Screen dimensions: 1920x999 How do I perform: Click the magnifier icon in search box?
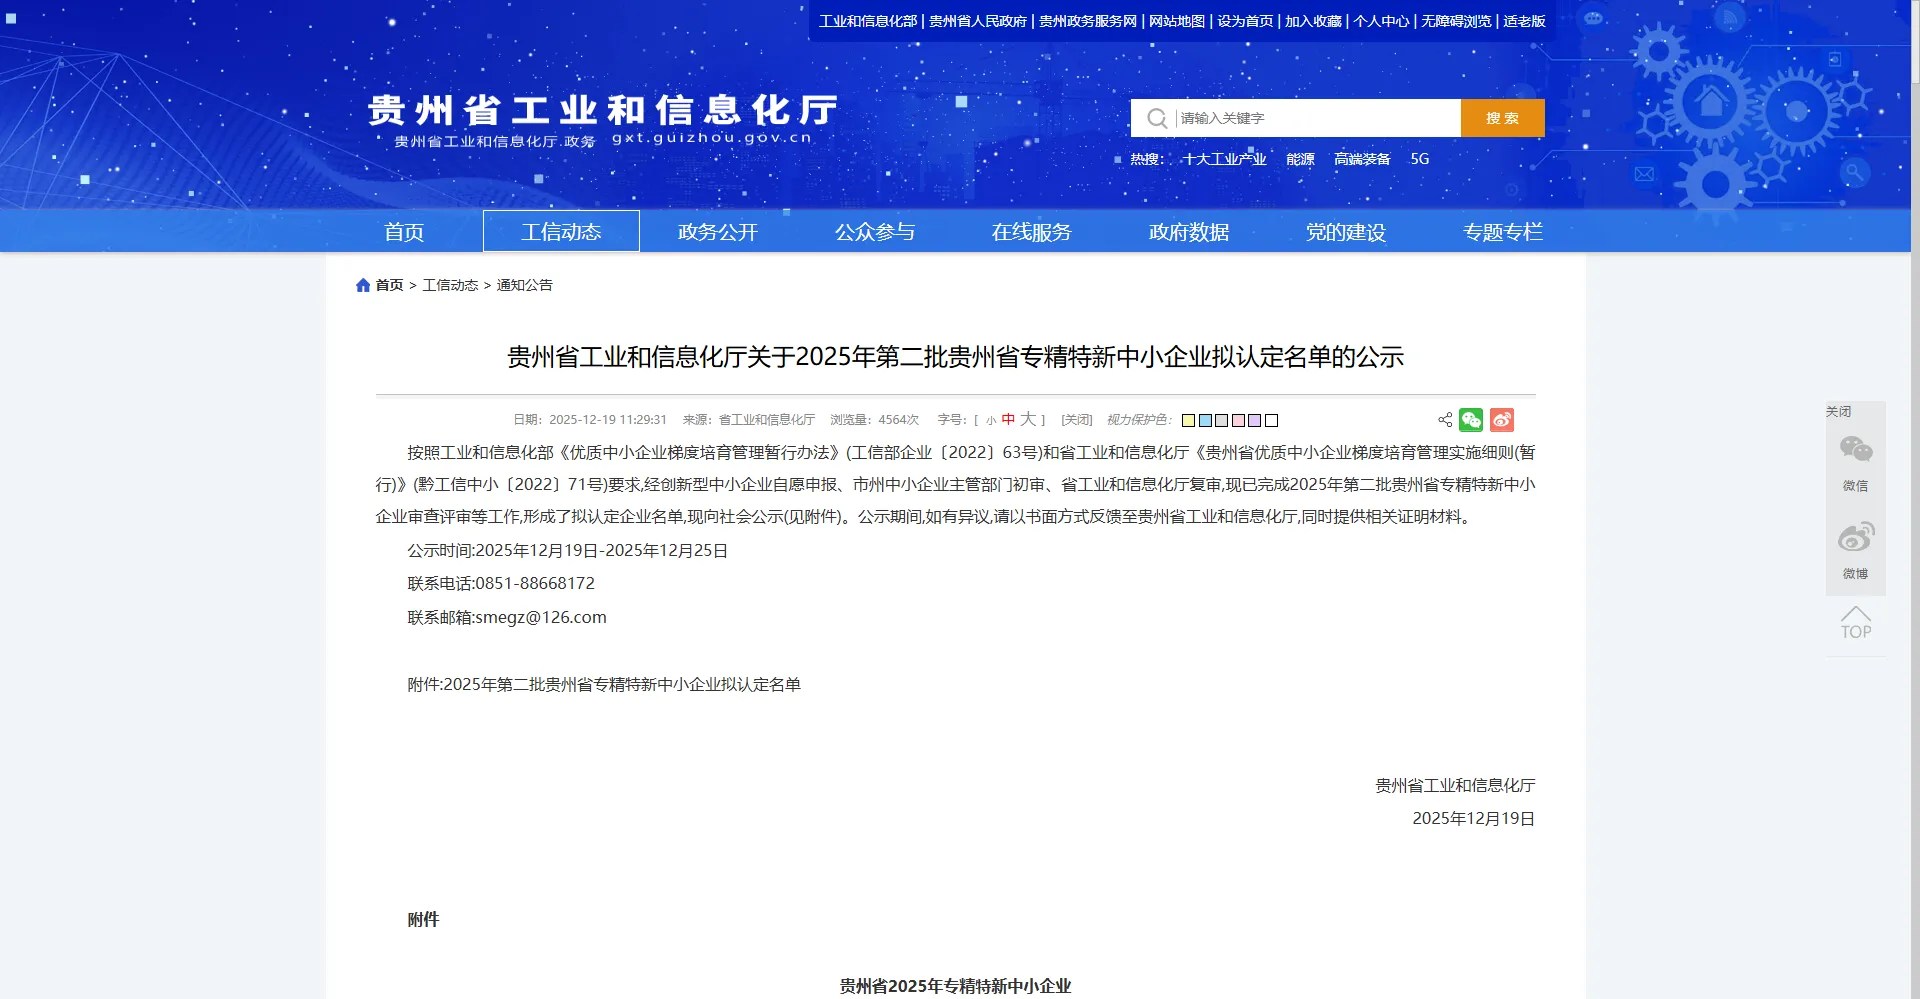tap(1156, 118)
